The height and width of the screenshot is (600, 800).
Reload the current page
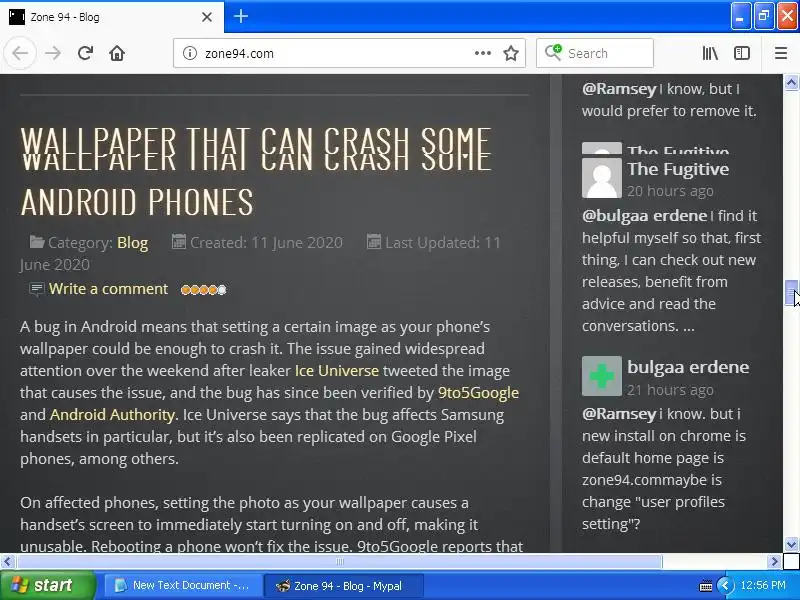(x=85, y=53)
